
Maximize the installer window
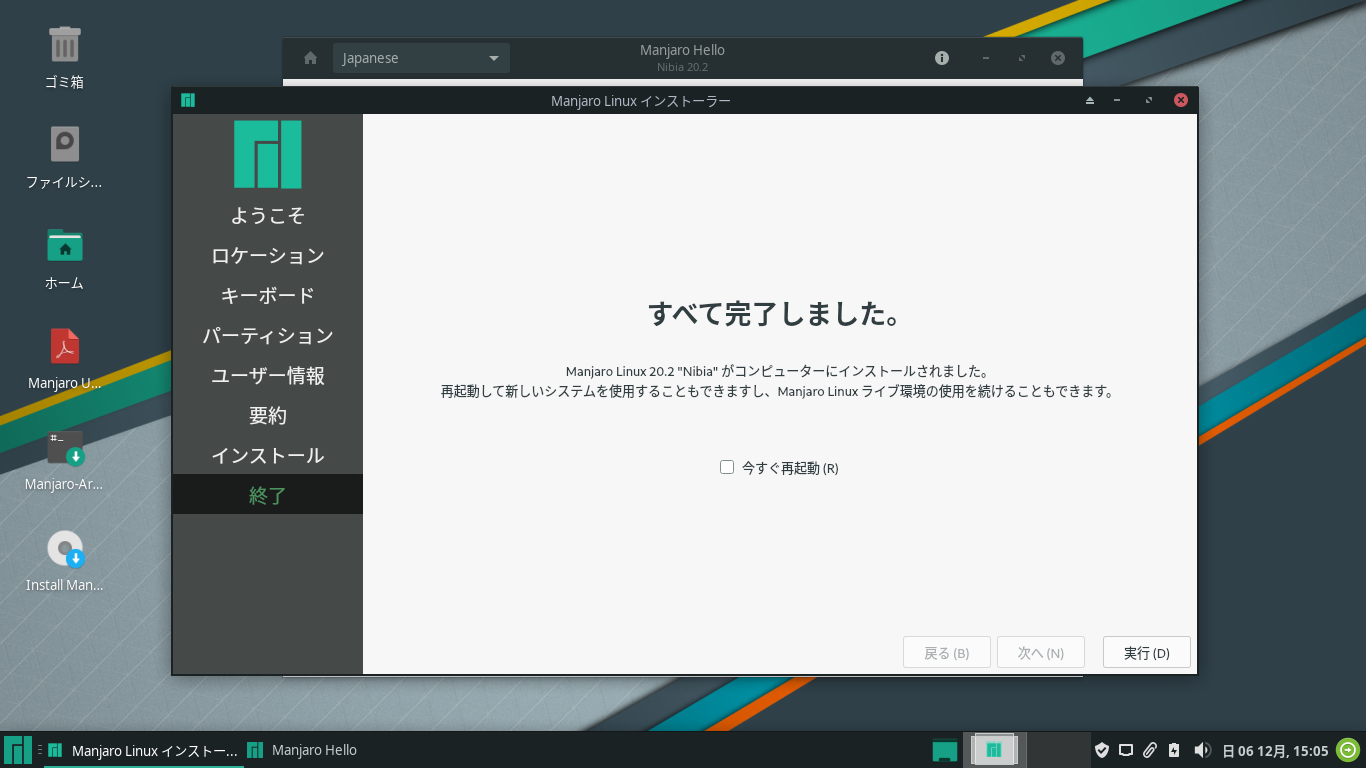point(1149,100)
